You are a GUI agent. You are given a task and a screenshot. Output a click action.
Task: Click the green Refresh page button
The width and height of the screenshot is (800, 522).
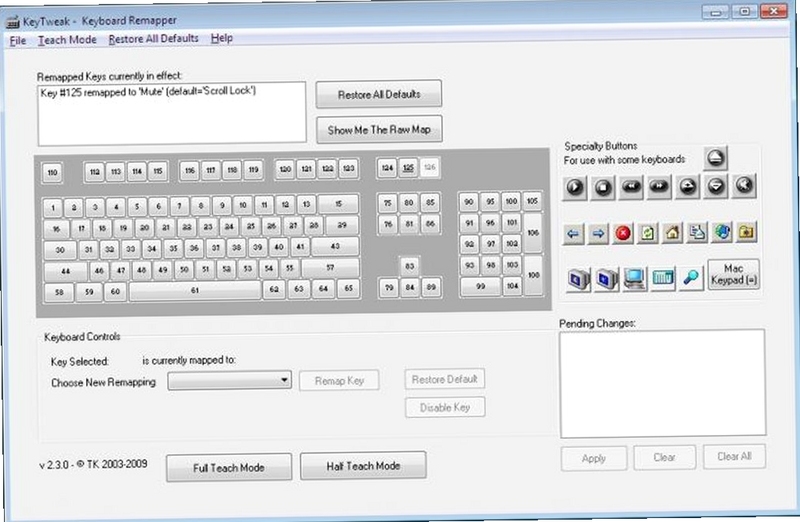point(647,233)
